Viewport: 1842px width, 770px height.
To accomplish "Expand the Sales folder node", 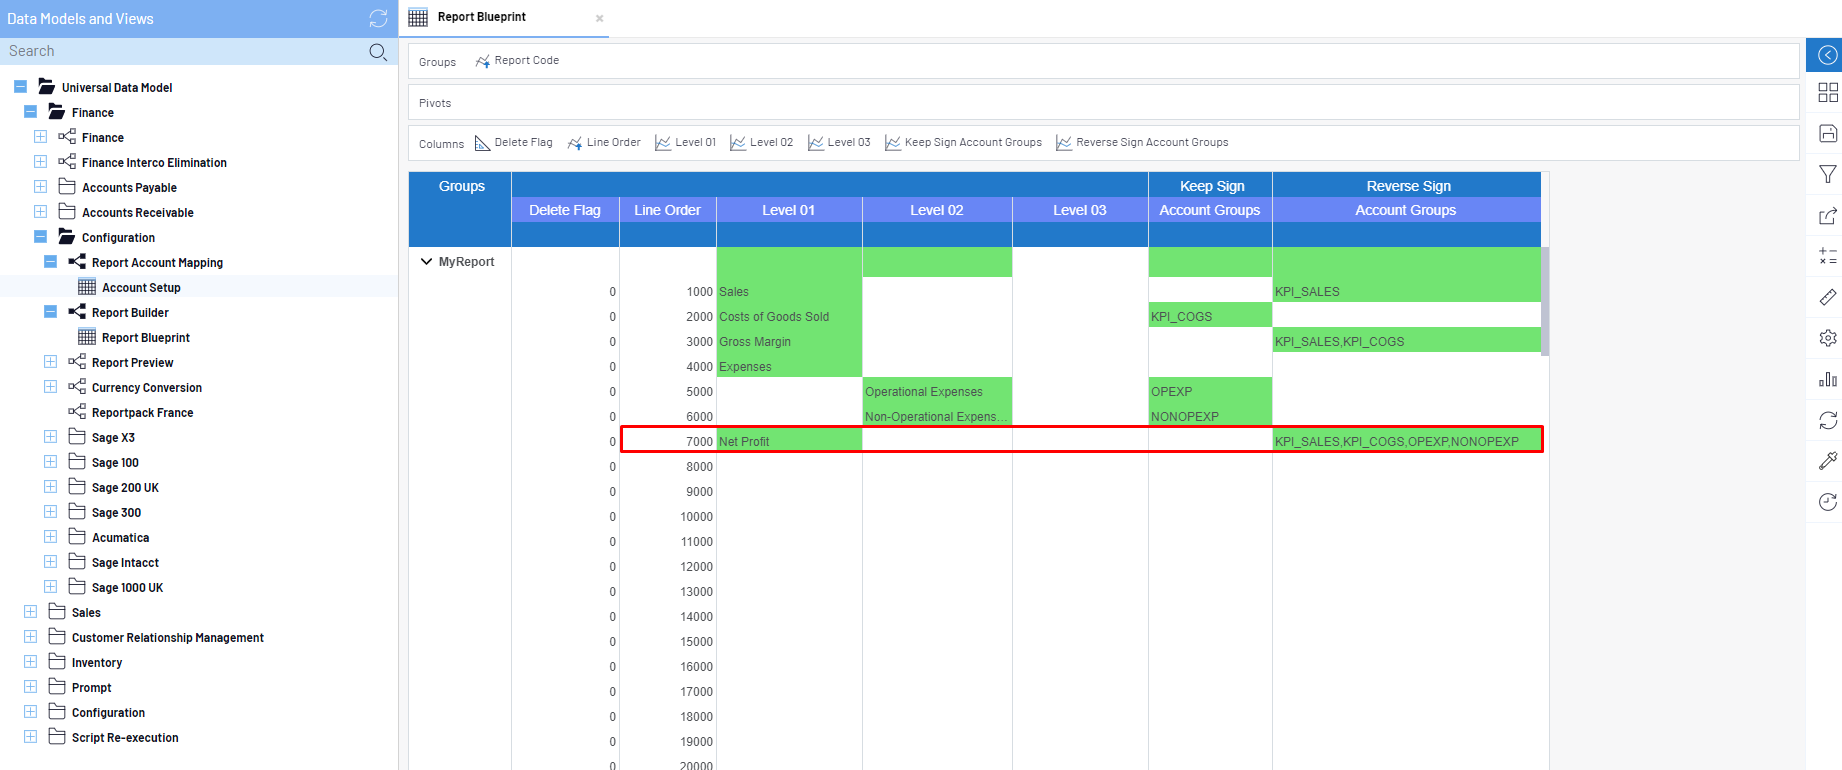I will pos(30,612).
